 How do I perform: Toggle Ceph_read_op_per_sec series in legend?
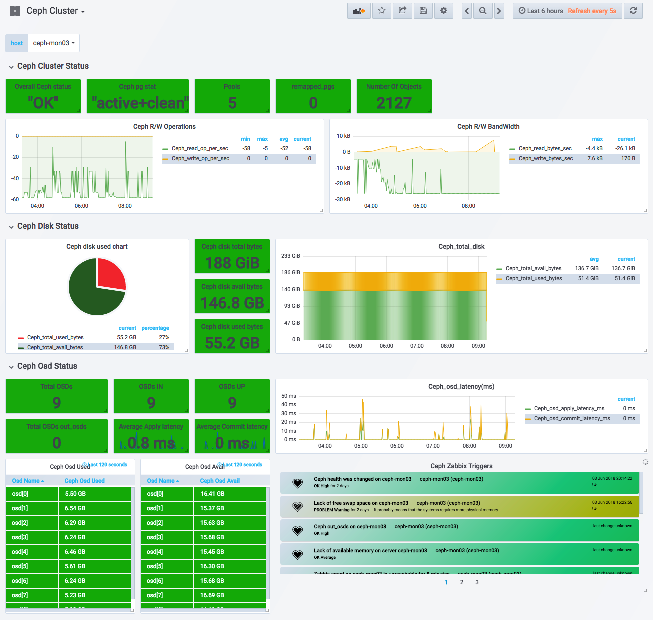199,148
